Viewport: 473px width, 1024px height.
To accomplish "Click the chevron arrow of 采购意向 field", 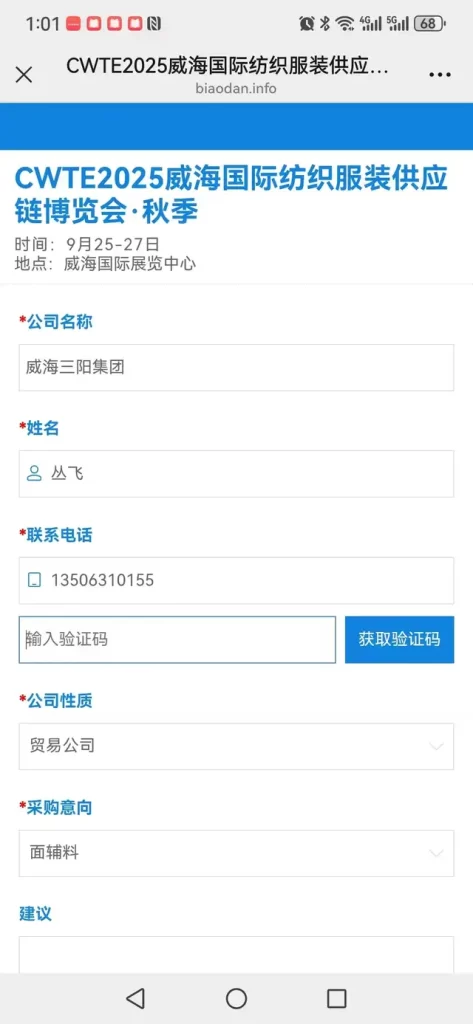I will (x=436, y=853).
